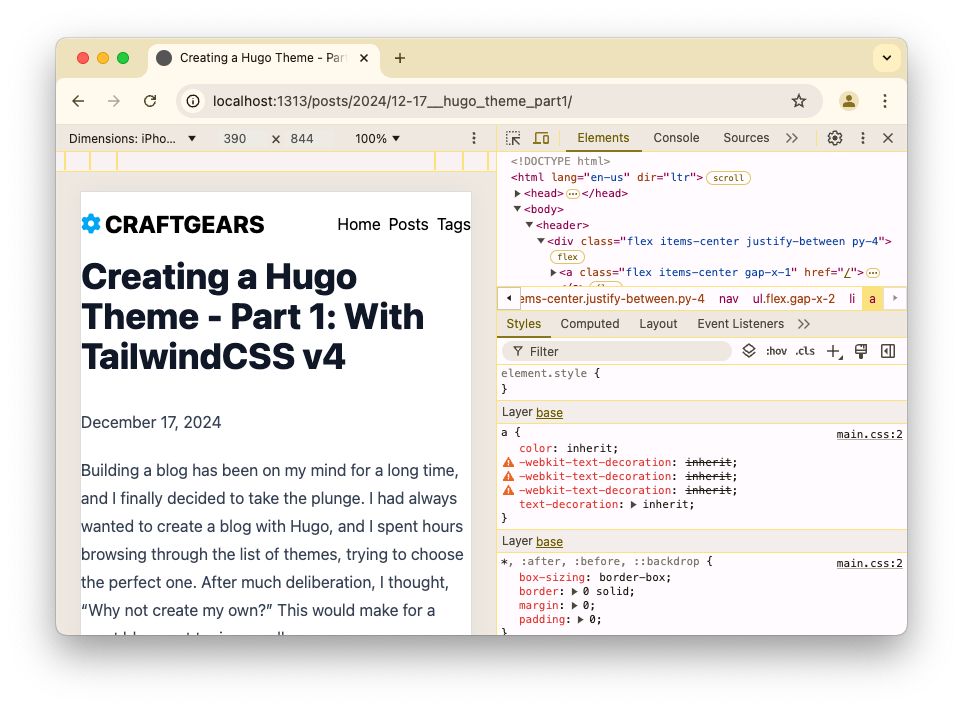Screen dimensions: 963x709
Task: Switch to the Elements panel tab
Action: pos(602,138)
